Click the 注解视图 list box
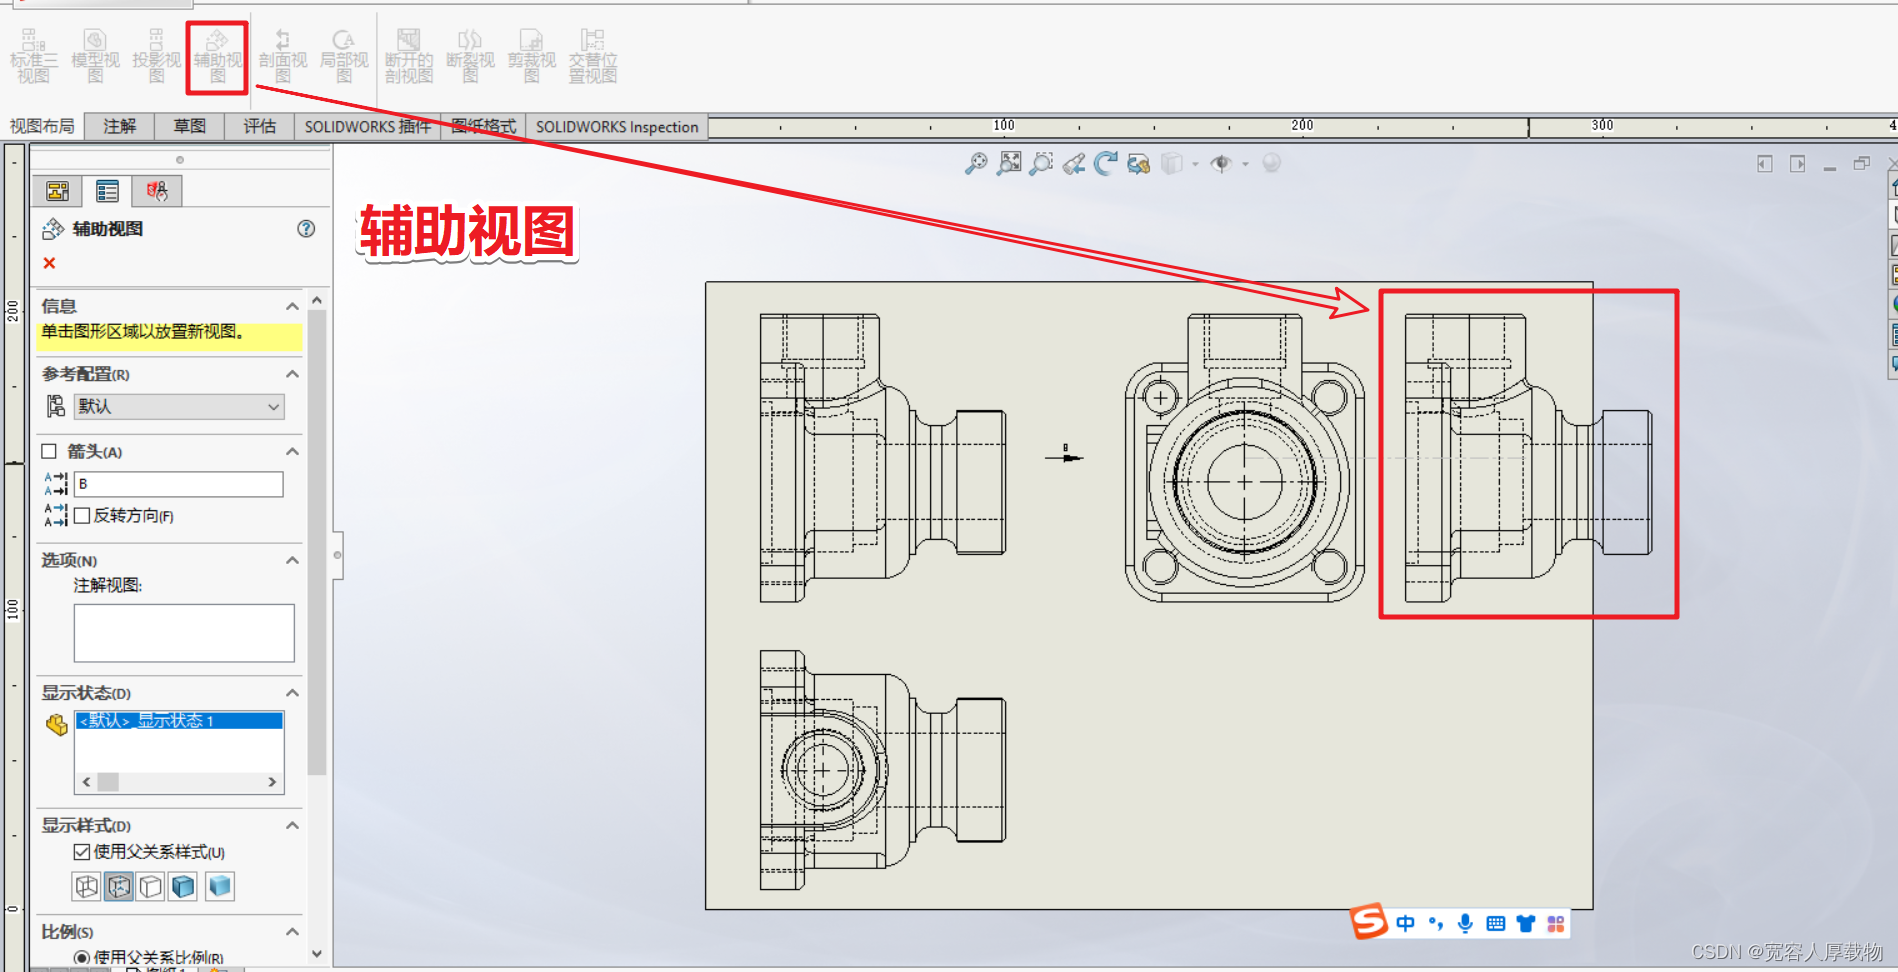This screenshot has width=1898, height=972. coord(184,633)
